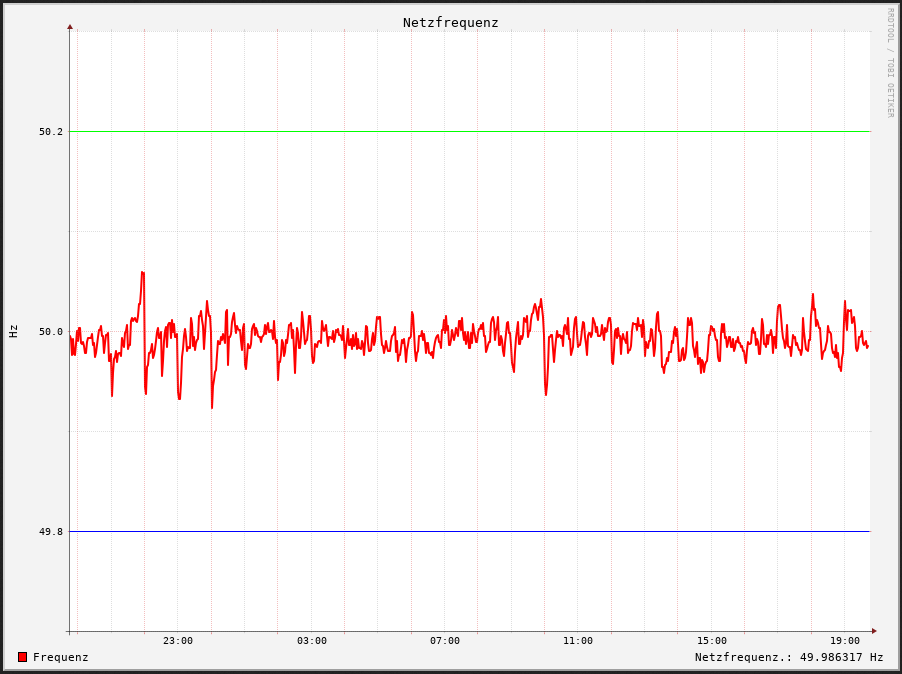Click the Netzfrequenz chart title
This screenshot has height=674, width=902.
click(x=450, y=22)
